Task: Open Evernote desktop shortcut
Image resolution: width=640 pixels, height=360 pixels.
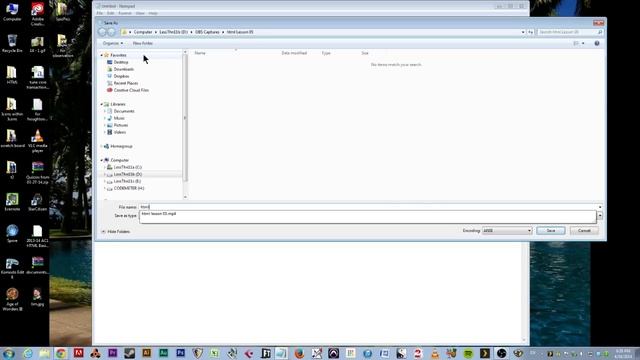Action: tap(12, 202)
